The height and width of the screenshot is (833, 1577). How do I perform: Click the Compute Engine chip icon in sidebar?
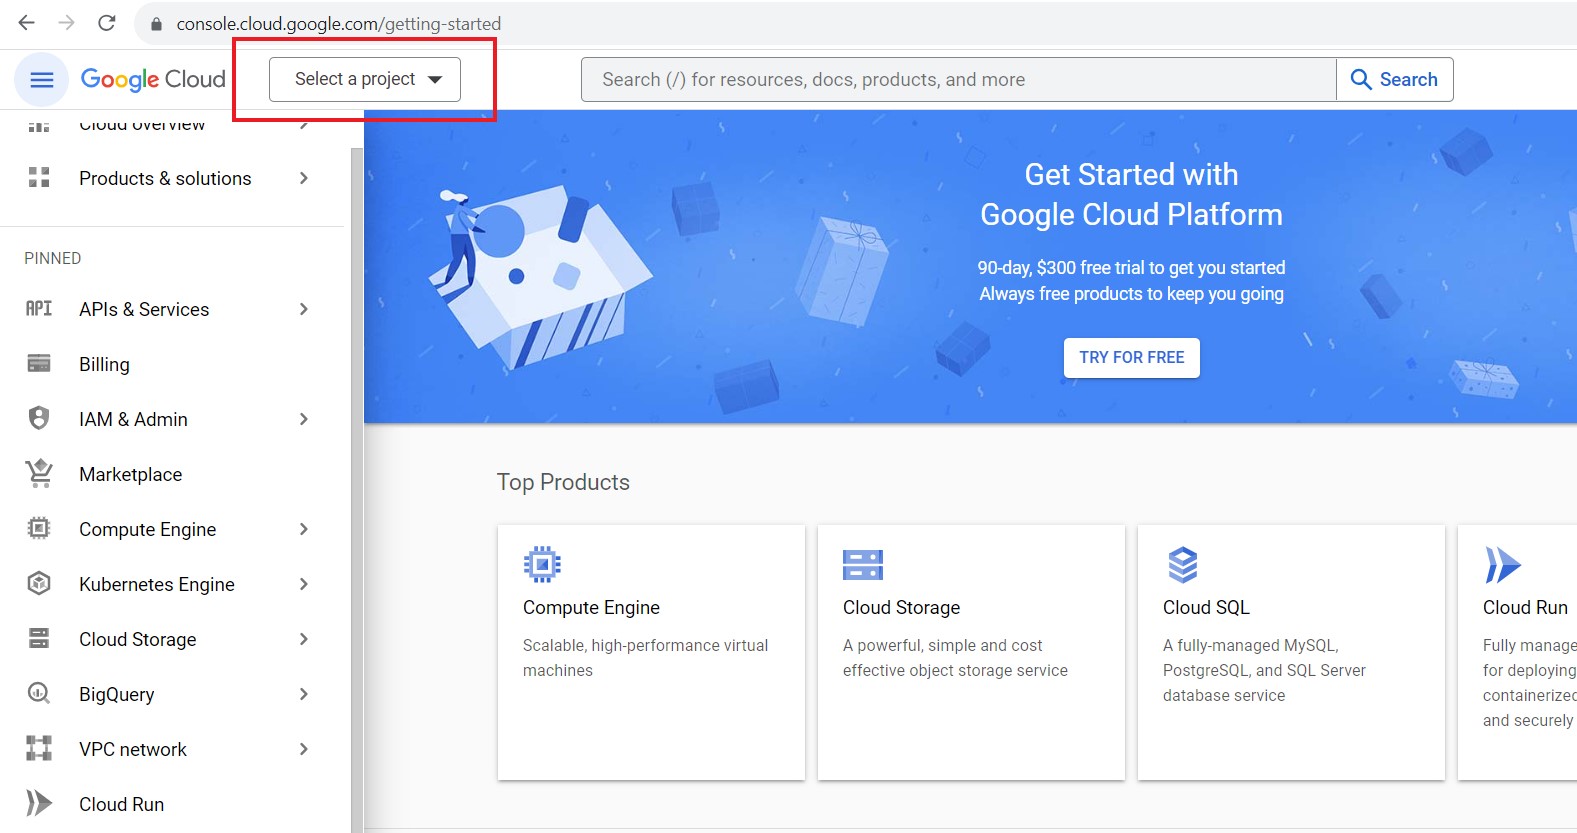(39, 528)
